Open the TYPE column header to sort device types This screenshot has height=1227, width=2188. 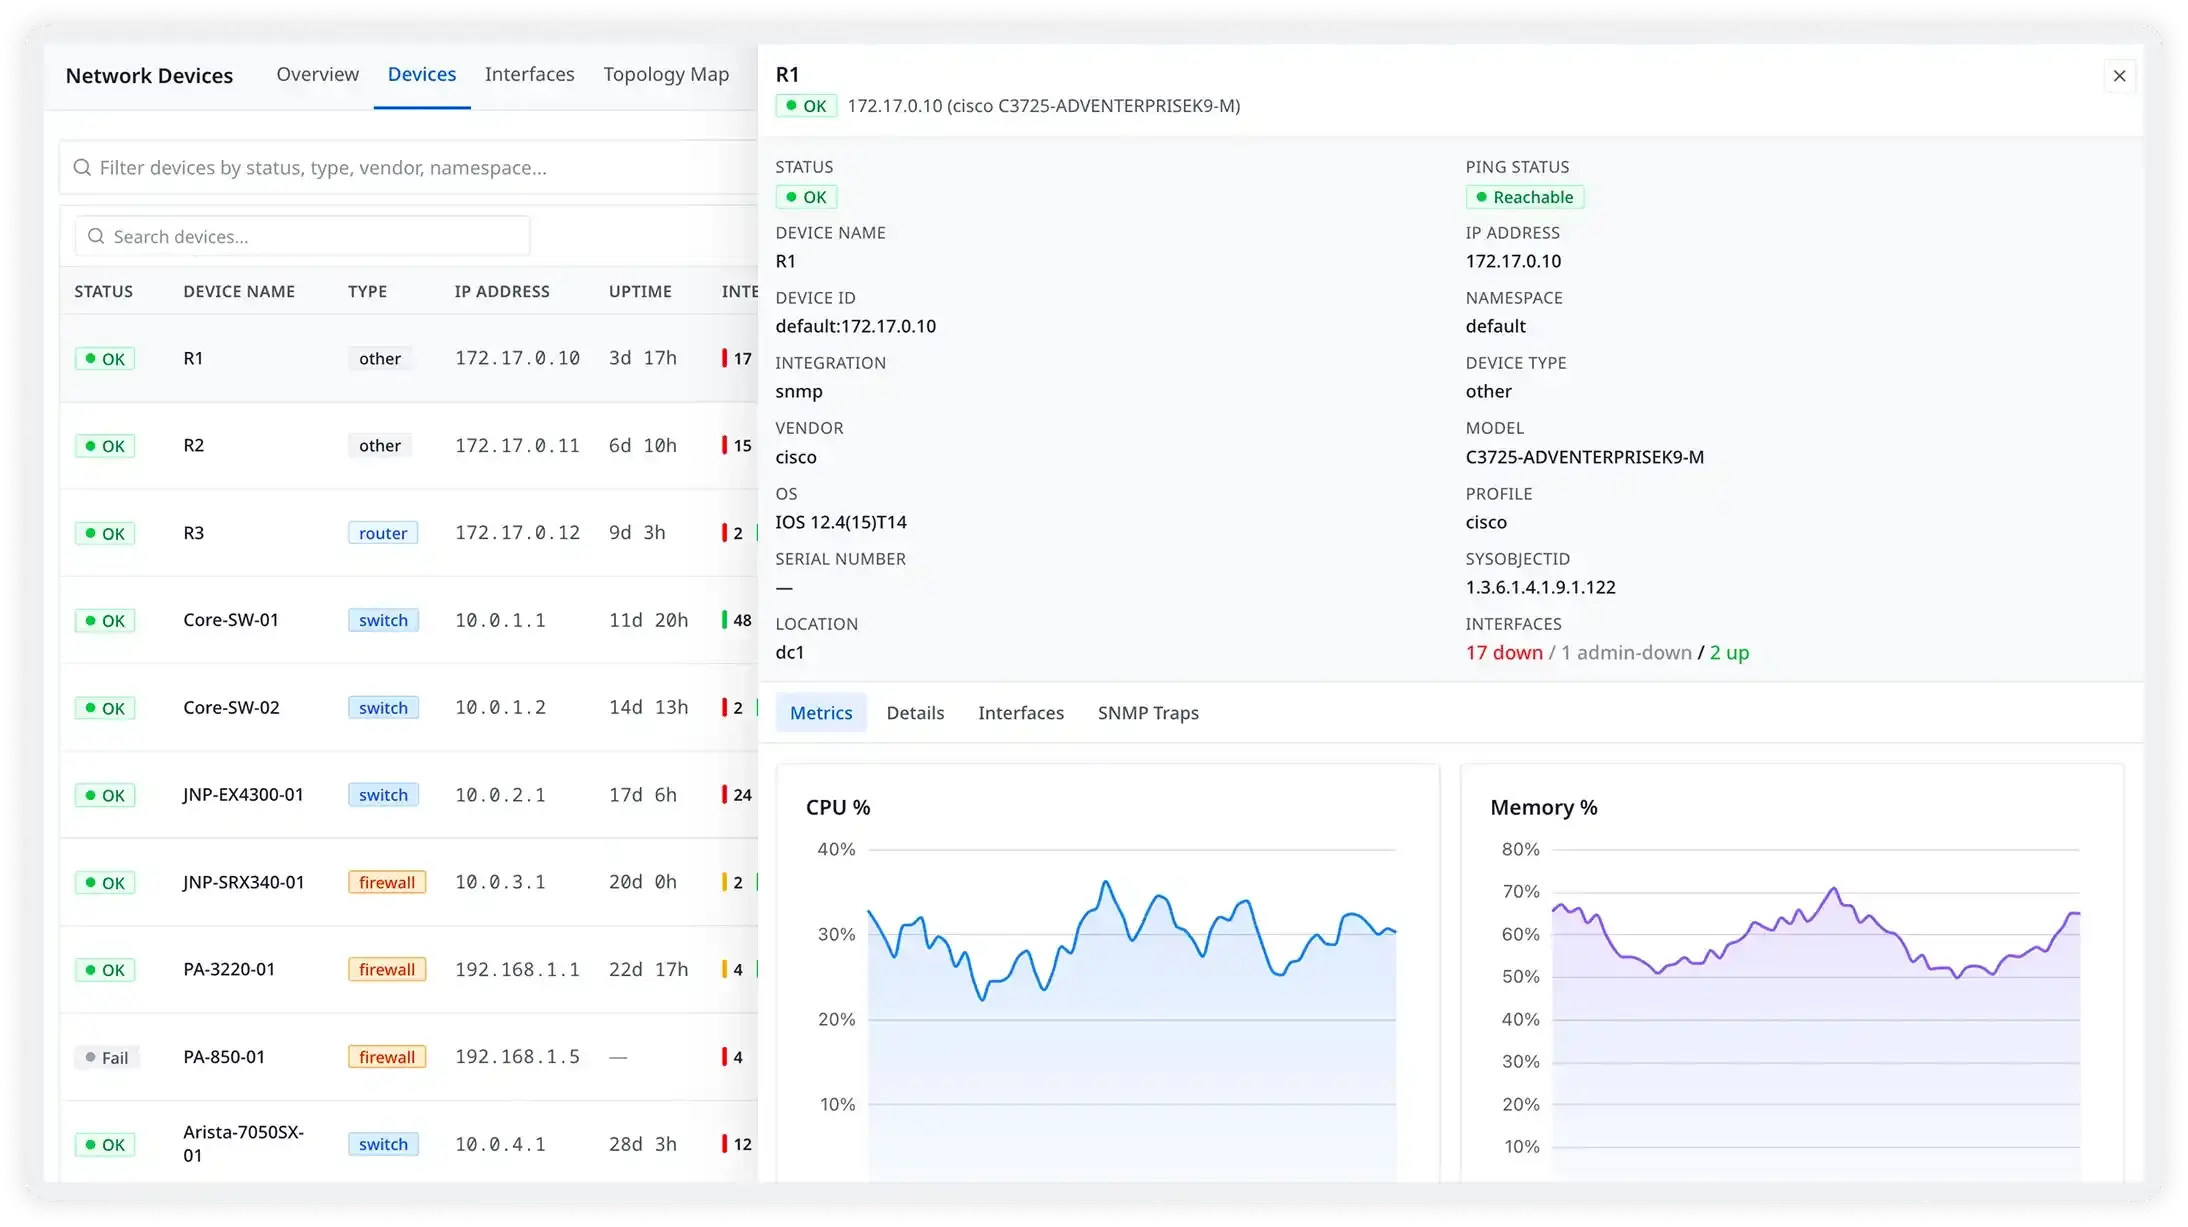tap(367, 291)
